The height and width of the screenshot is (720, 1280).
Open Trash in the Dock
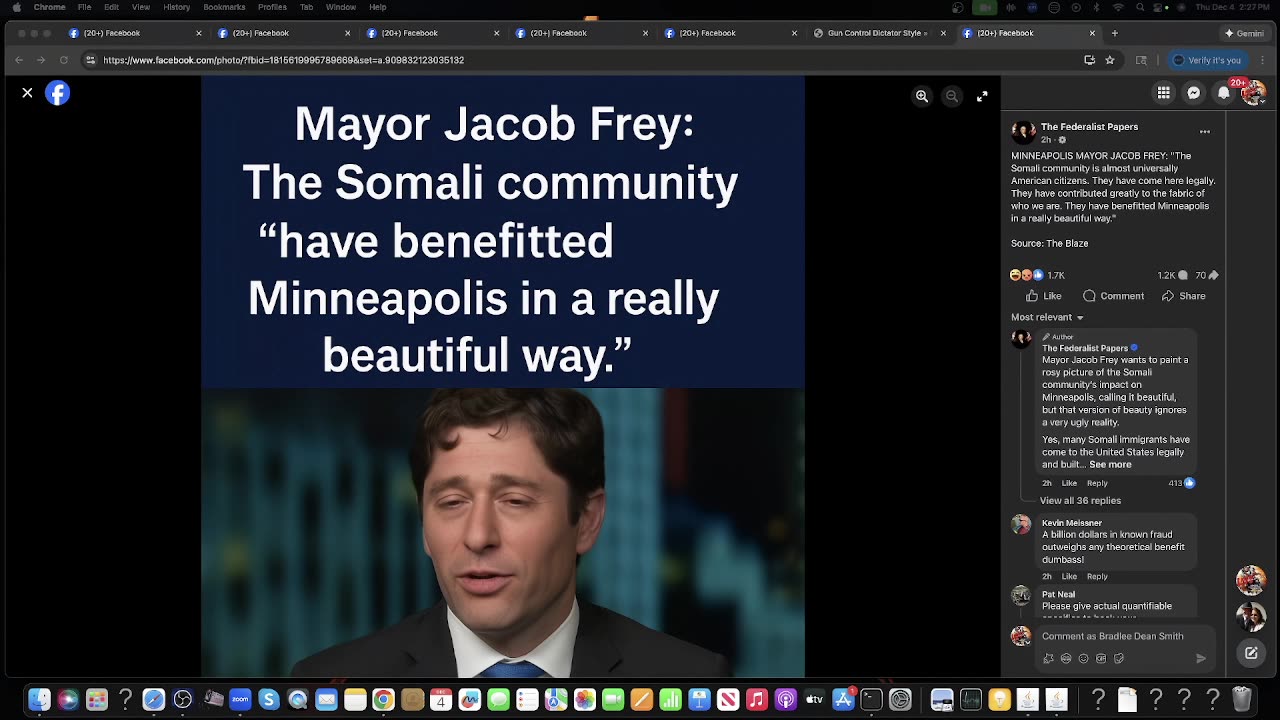pyautogui.click(x=1241, y=700)
